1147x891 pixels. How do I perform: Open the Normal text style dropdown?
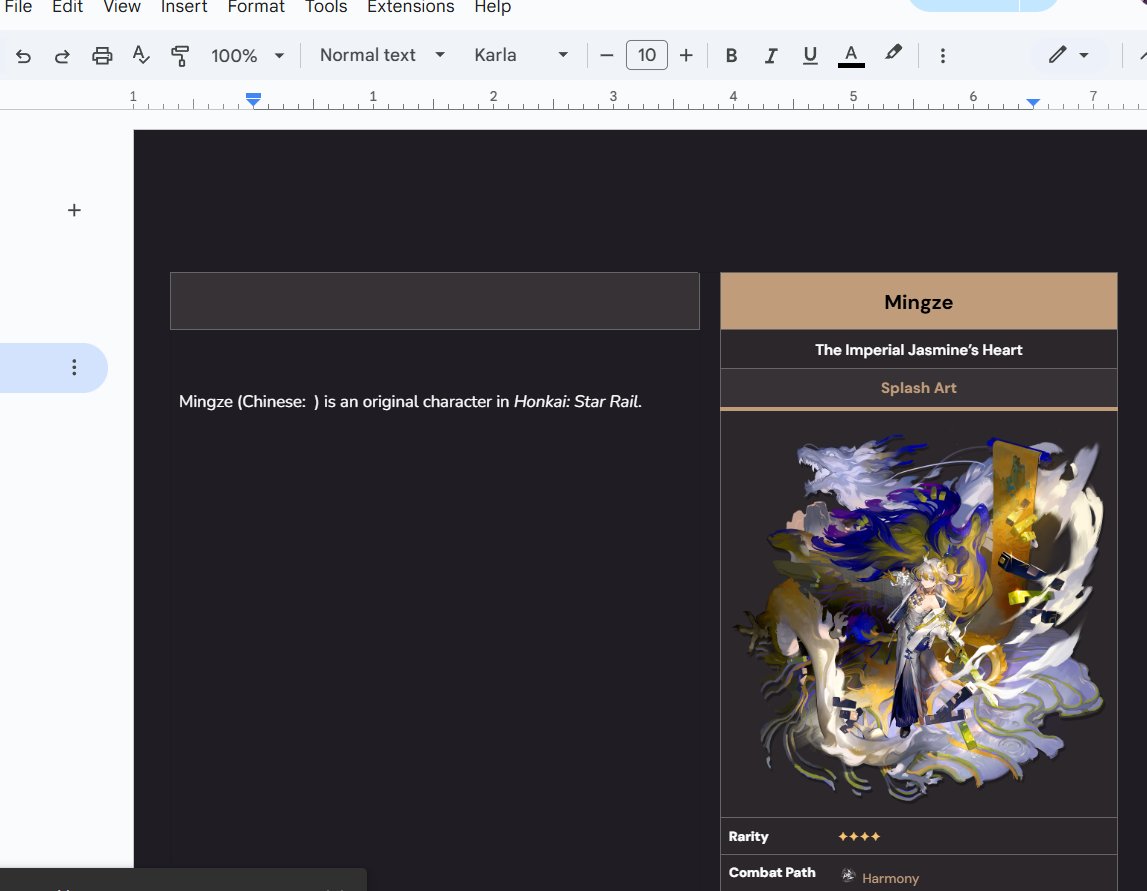point(382,55)
